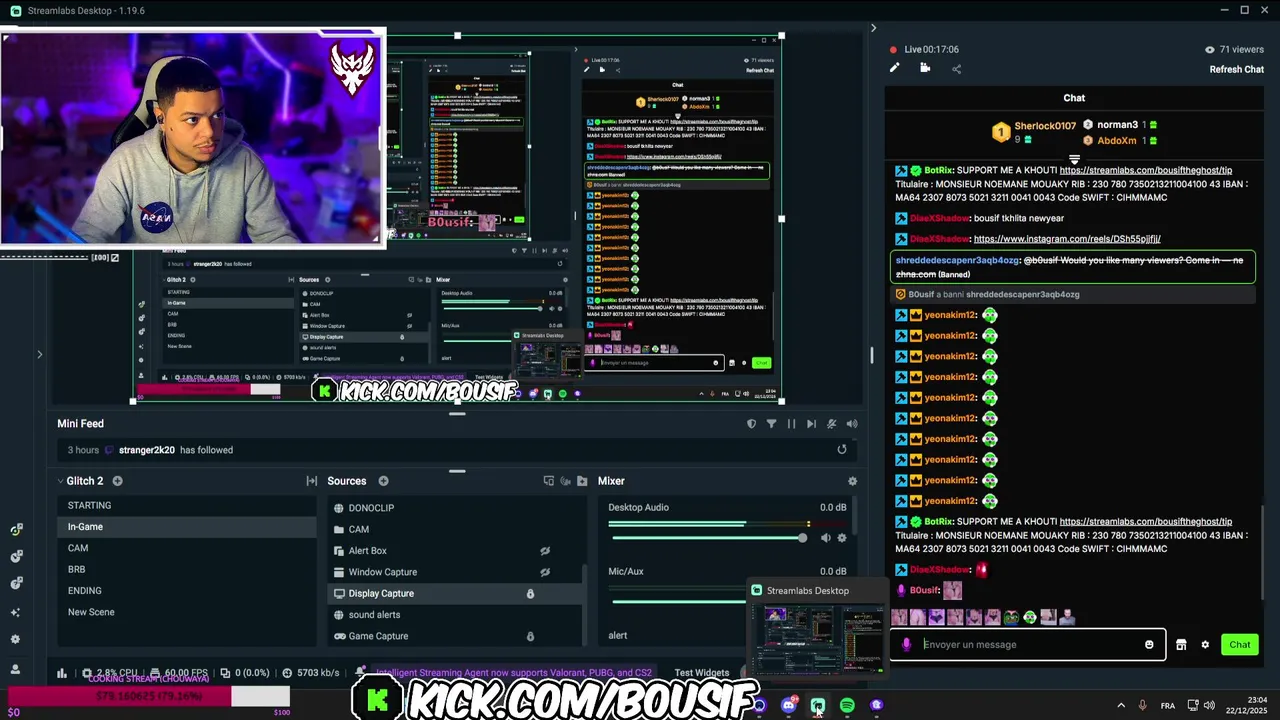Click the message input field in chat

tap(1028, 644)
